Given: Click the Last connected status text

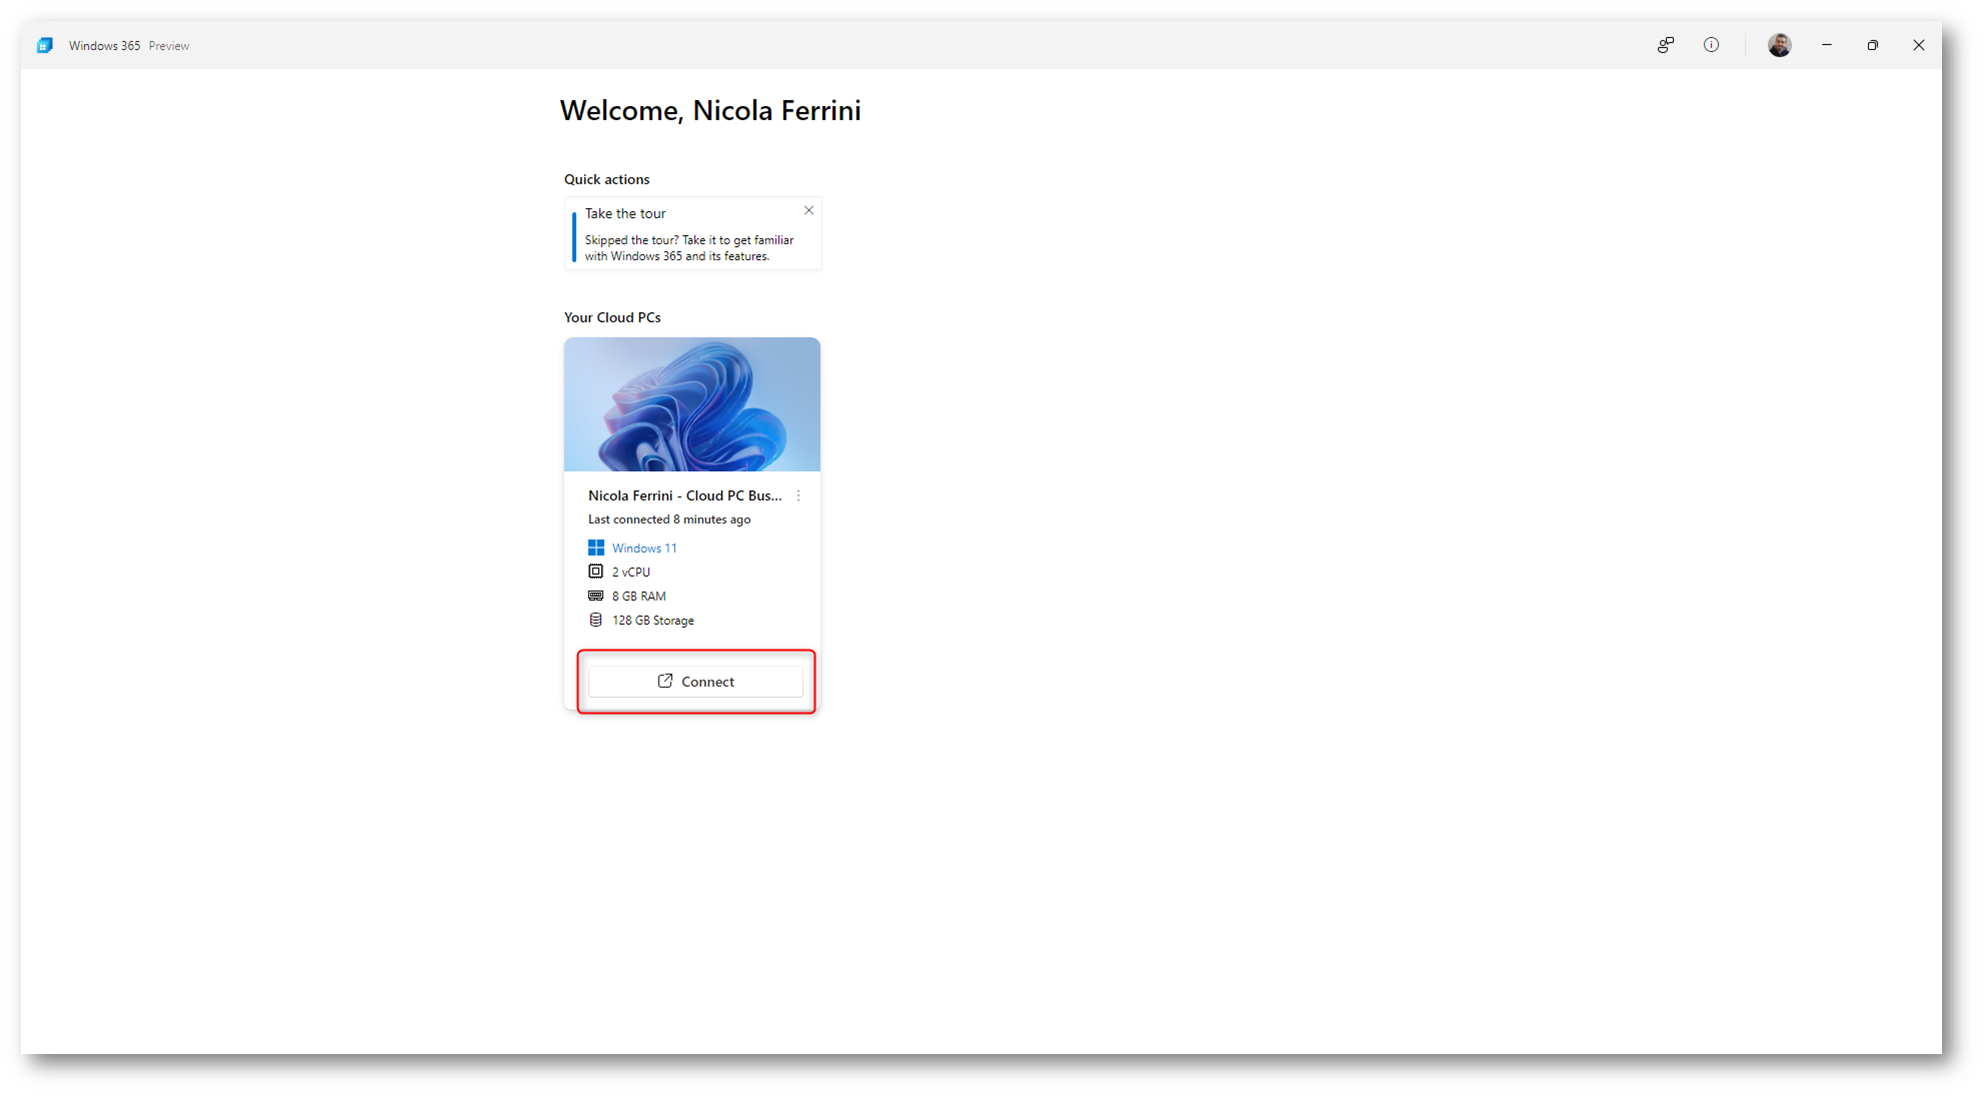Looking at the screenshot, I should 669,520.
